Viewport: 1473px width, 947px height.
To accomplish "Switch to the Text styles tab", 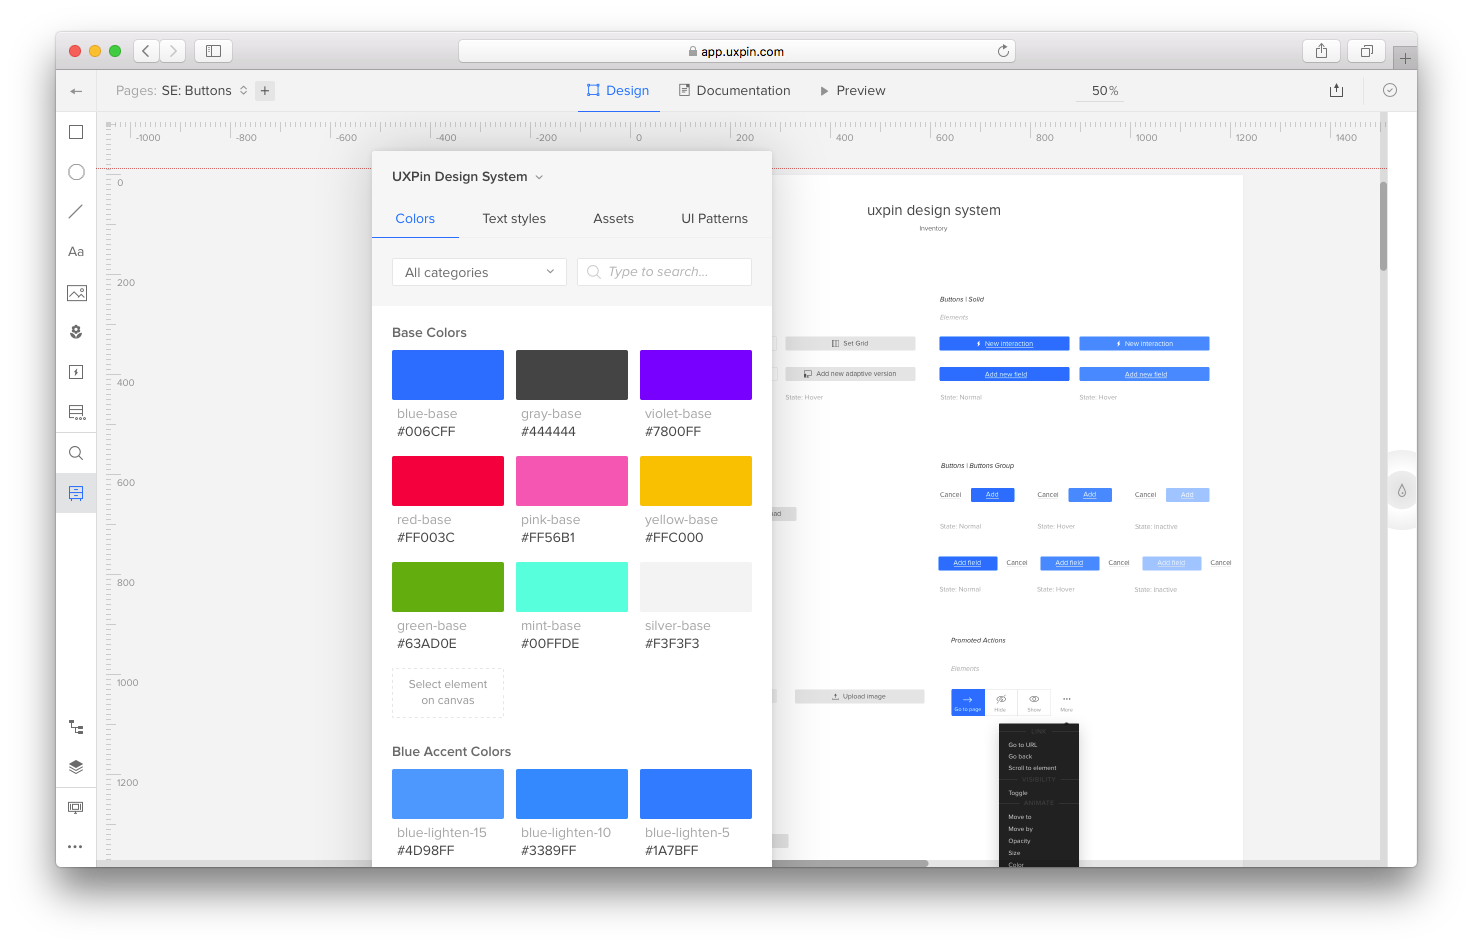I will [514, 219].
